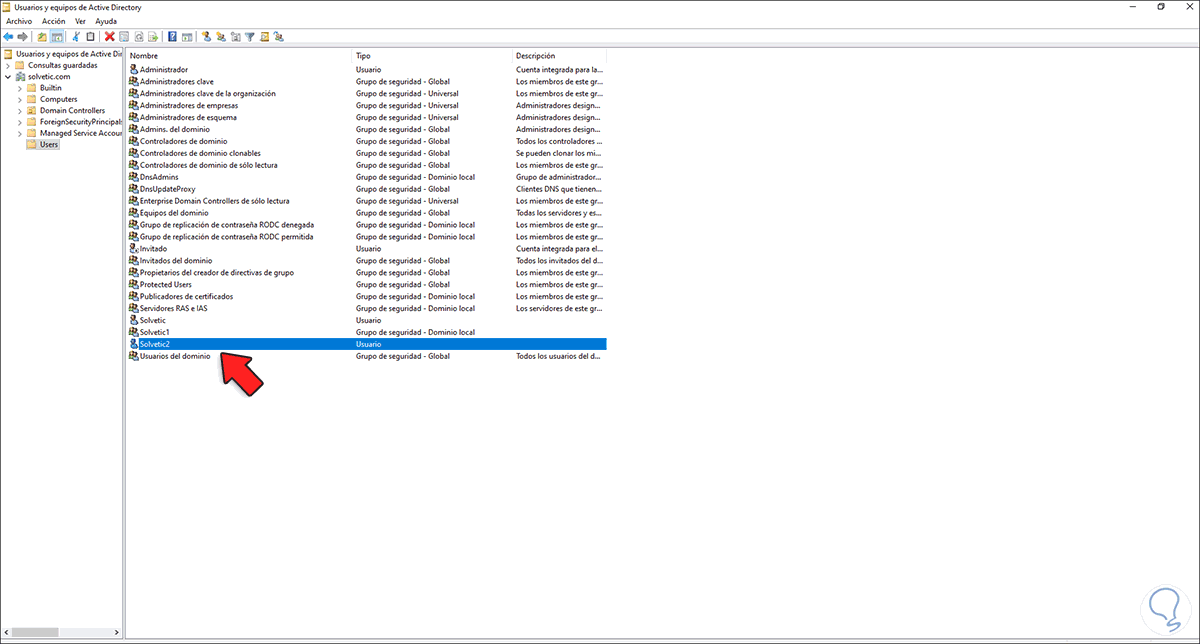The width and height of the screenshot is (1200, 644).
Task: Click the Invitado user icon
Action: click(x=134, y=248)
